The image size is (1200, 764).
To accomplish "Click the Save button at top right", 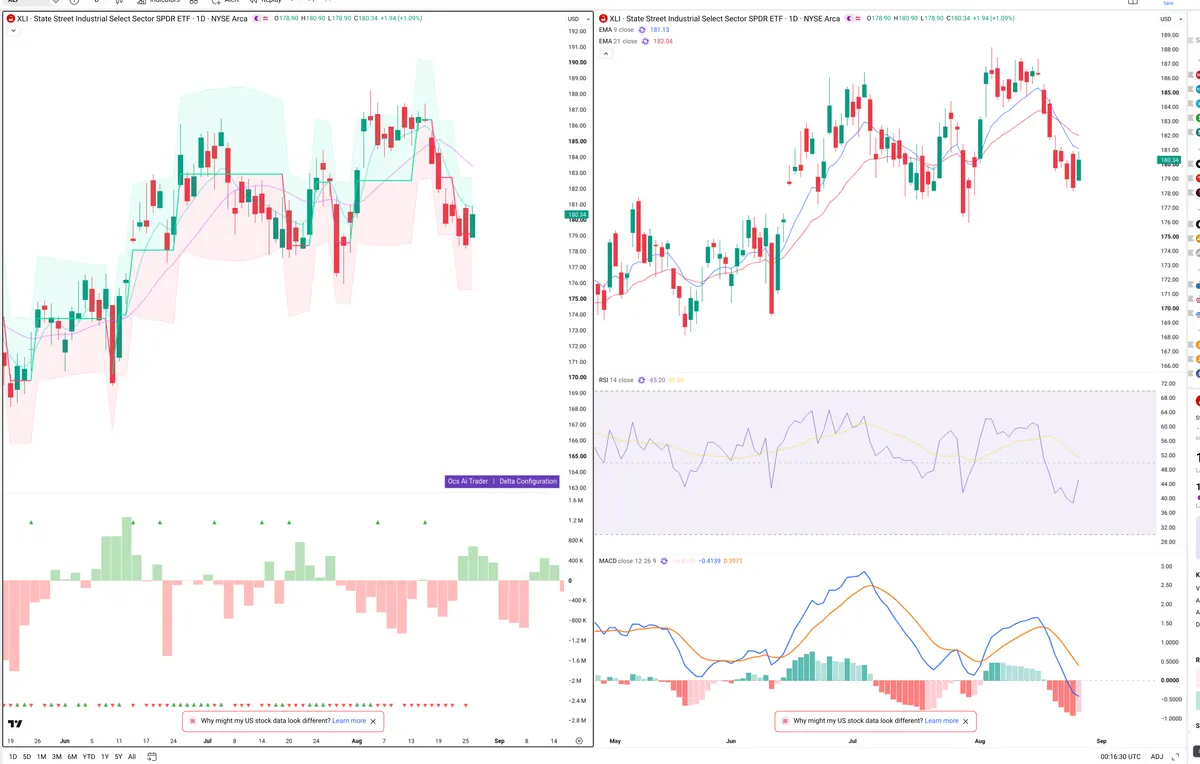I will tap(1168, 3).
